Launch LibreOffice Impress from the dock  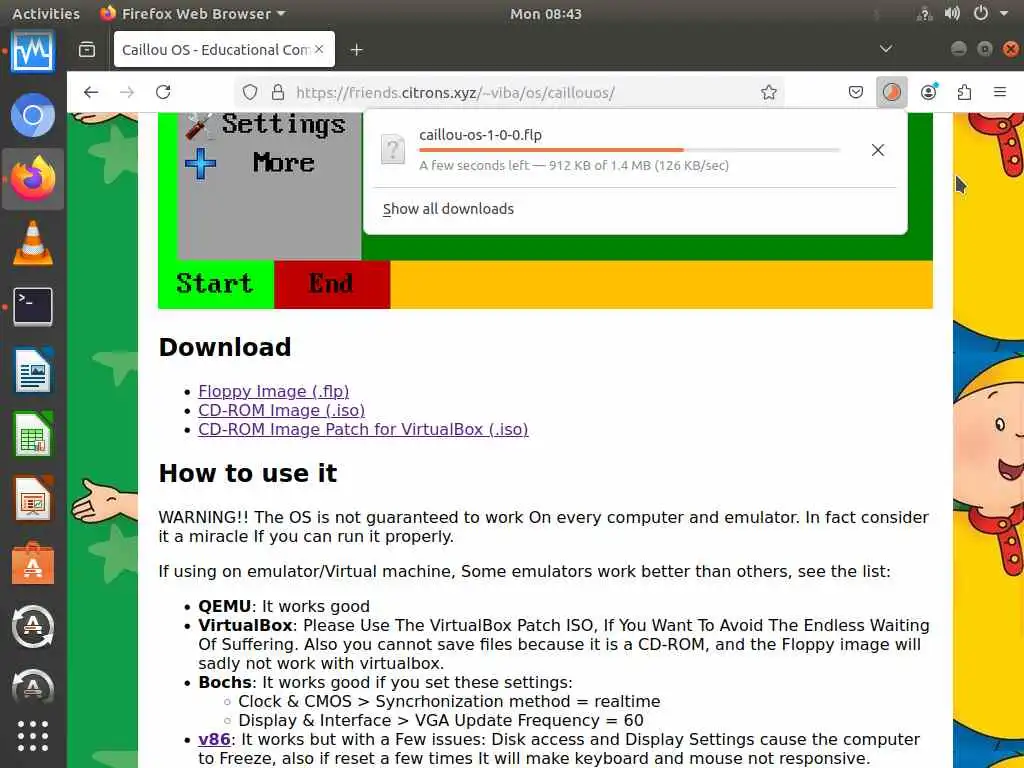click(33, 498)
